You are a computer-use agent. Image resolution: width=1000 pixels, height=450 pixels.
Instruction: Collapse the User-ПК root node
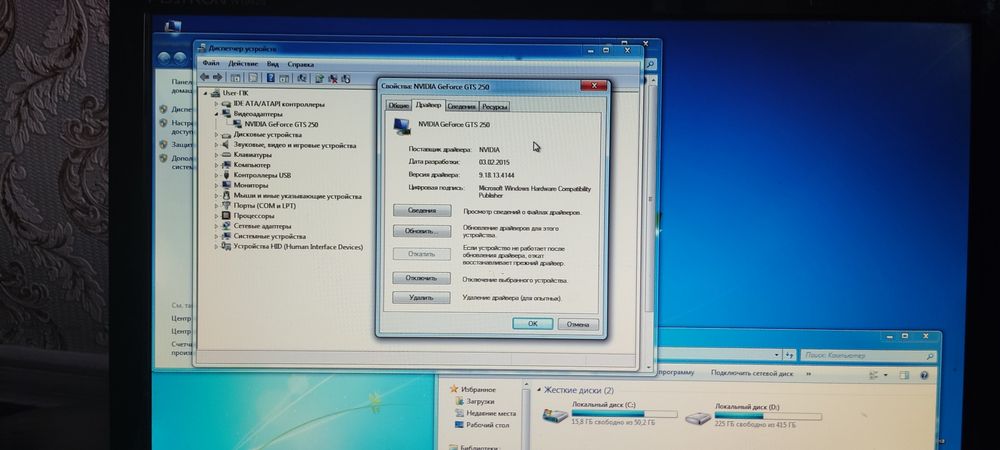coord(206,93)
